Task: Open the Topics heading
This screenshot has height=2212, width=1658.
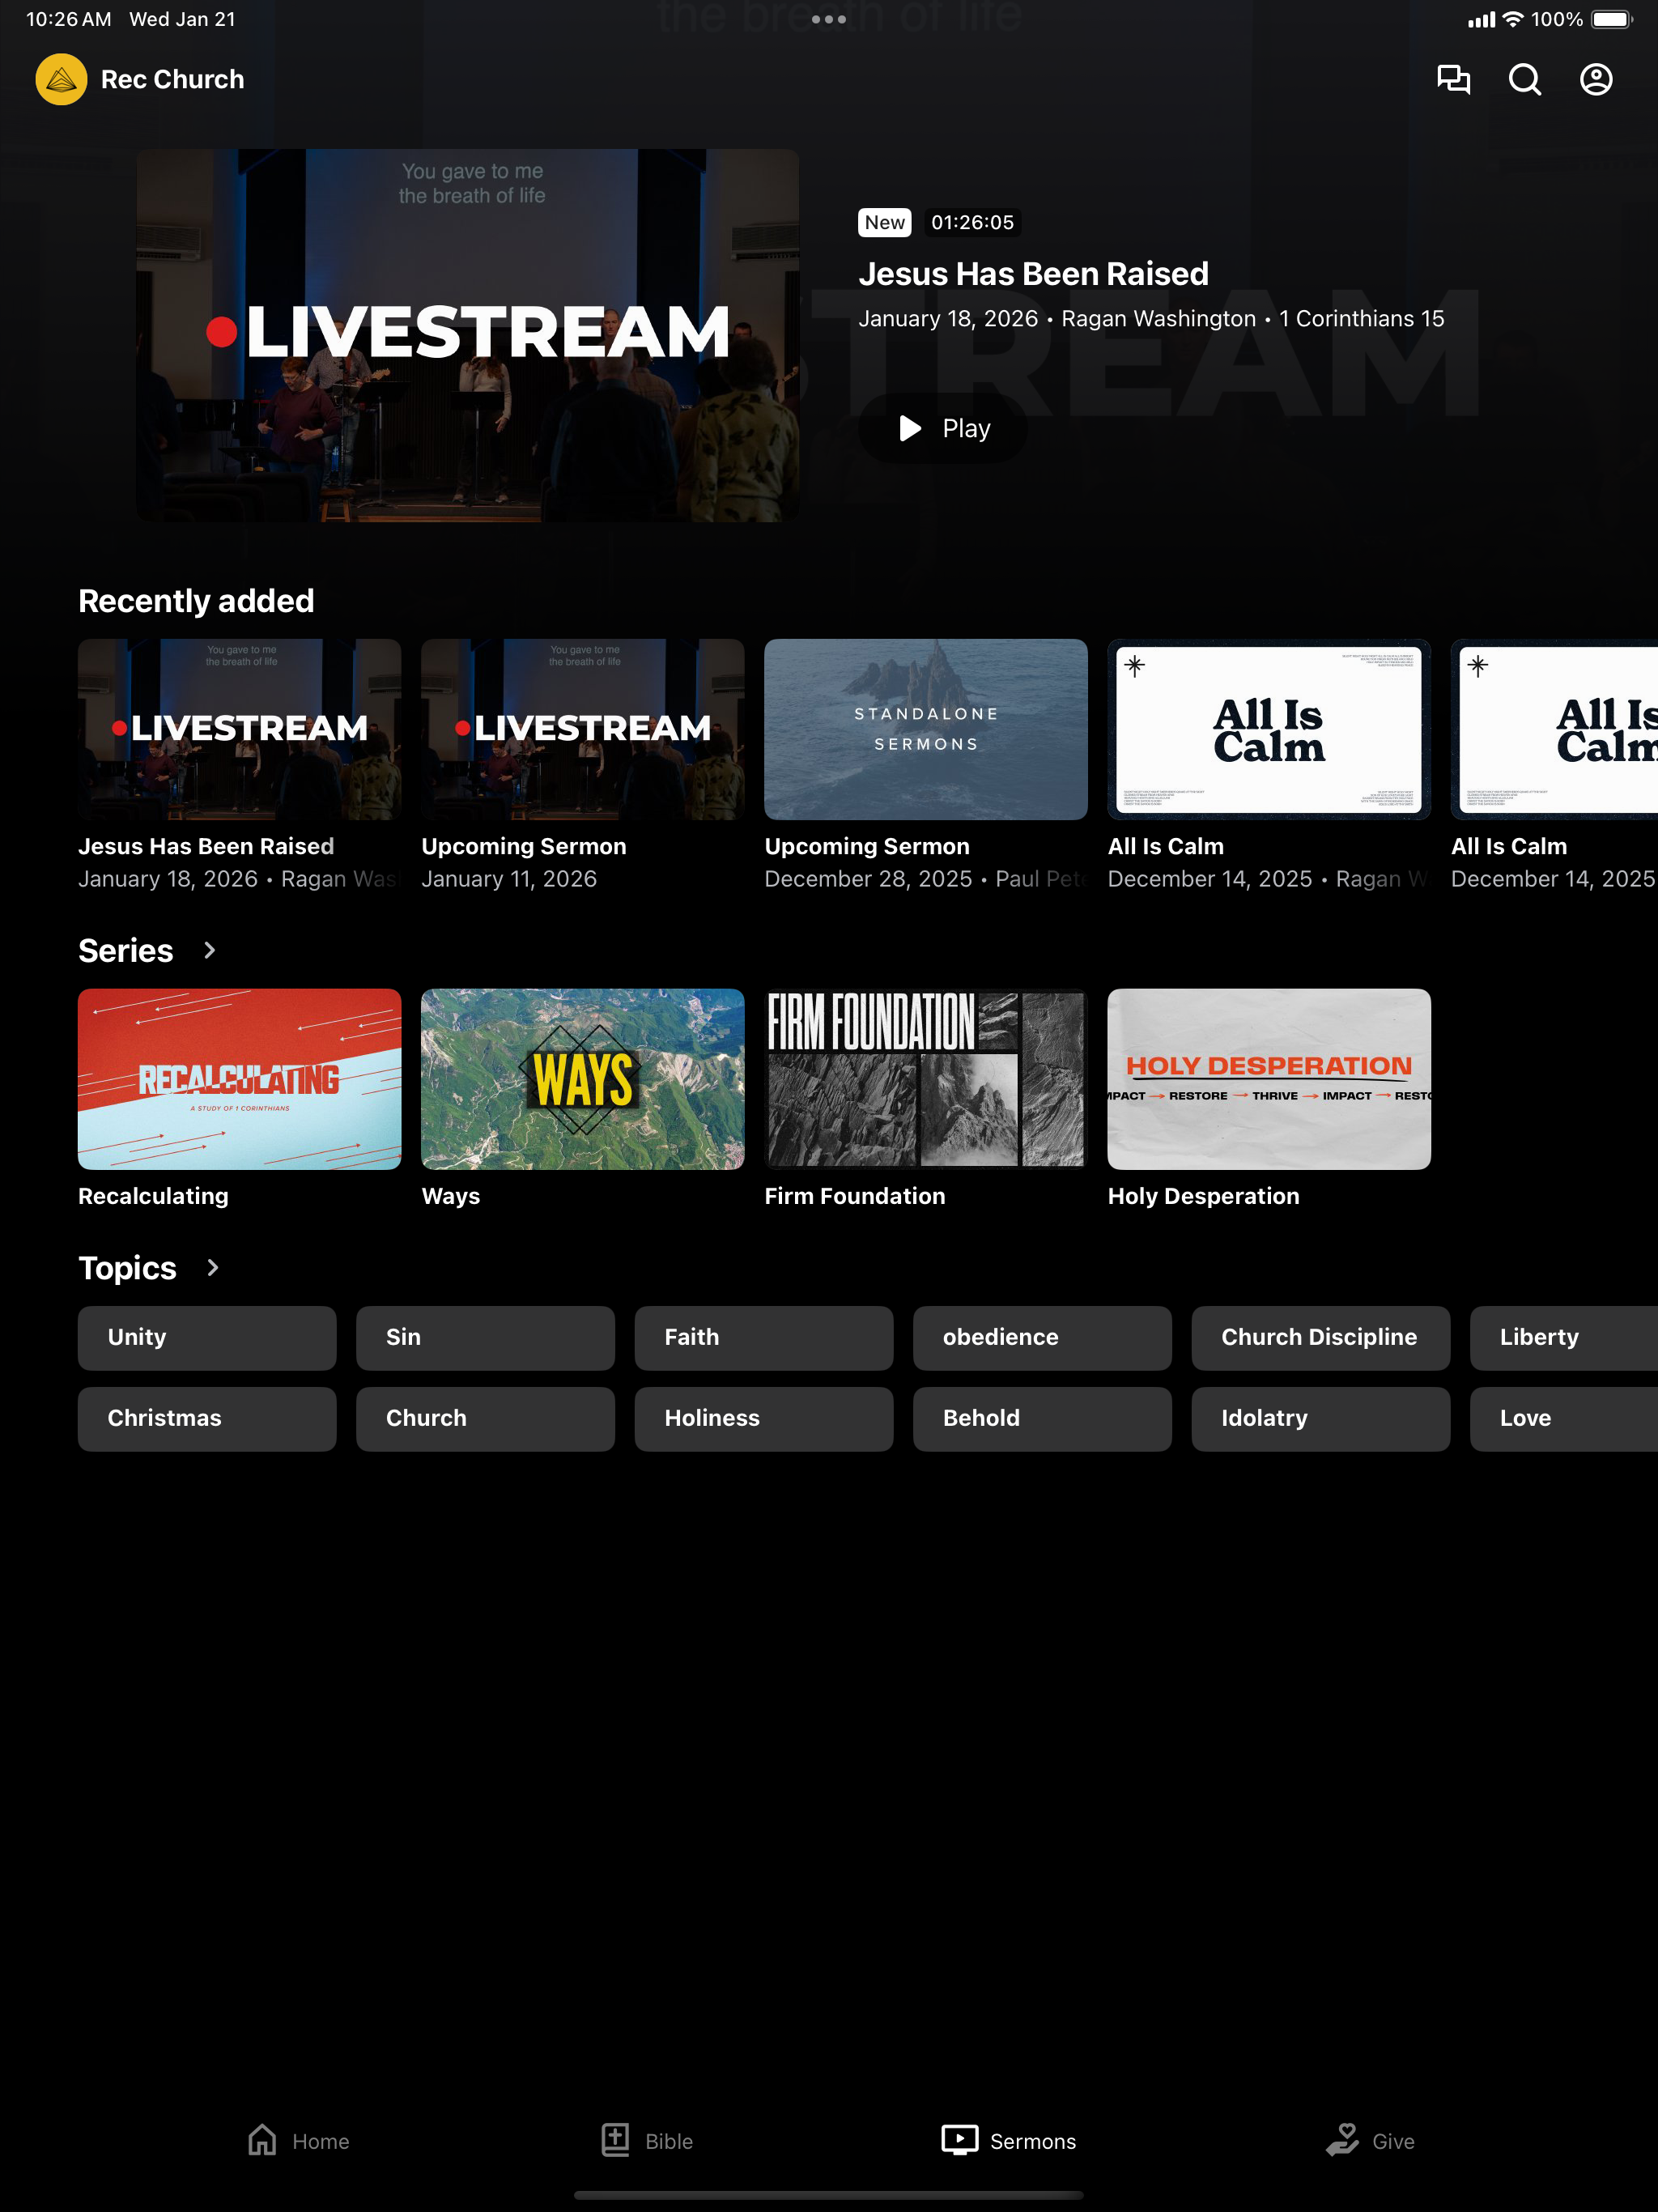Action: (127, 1267)
